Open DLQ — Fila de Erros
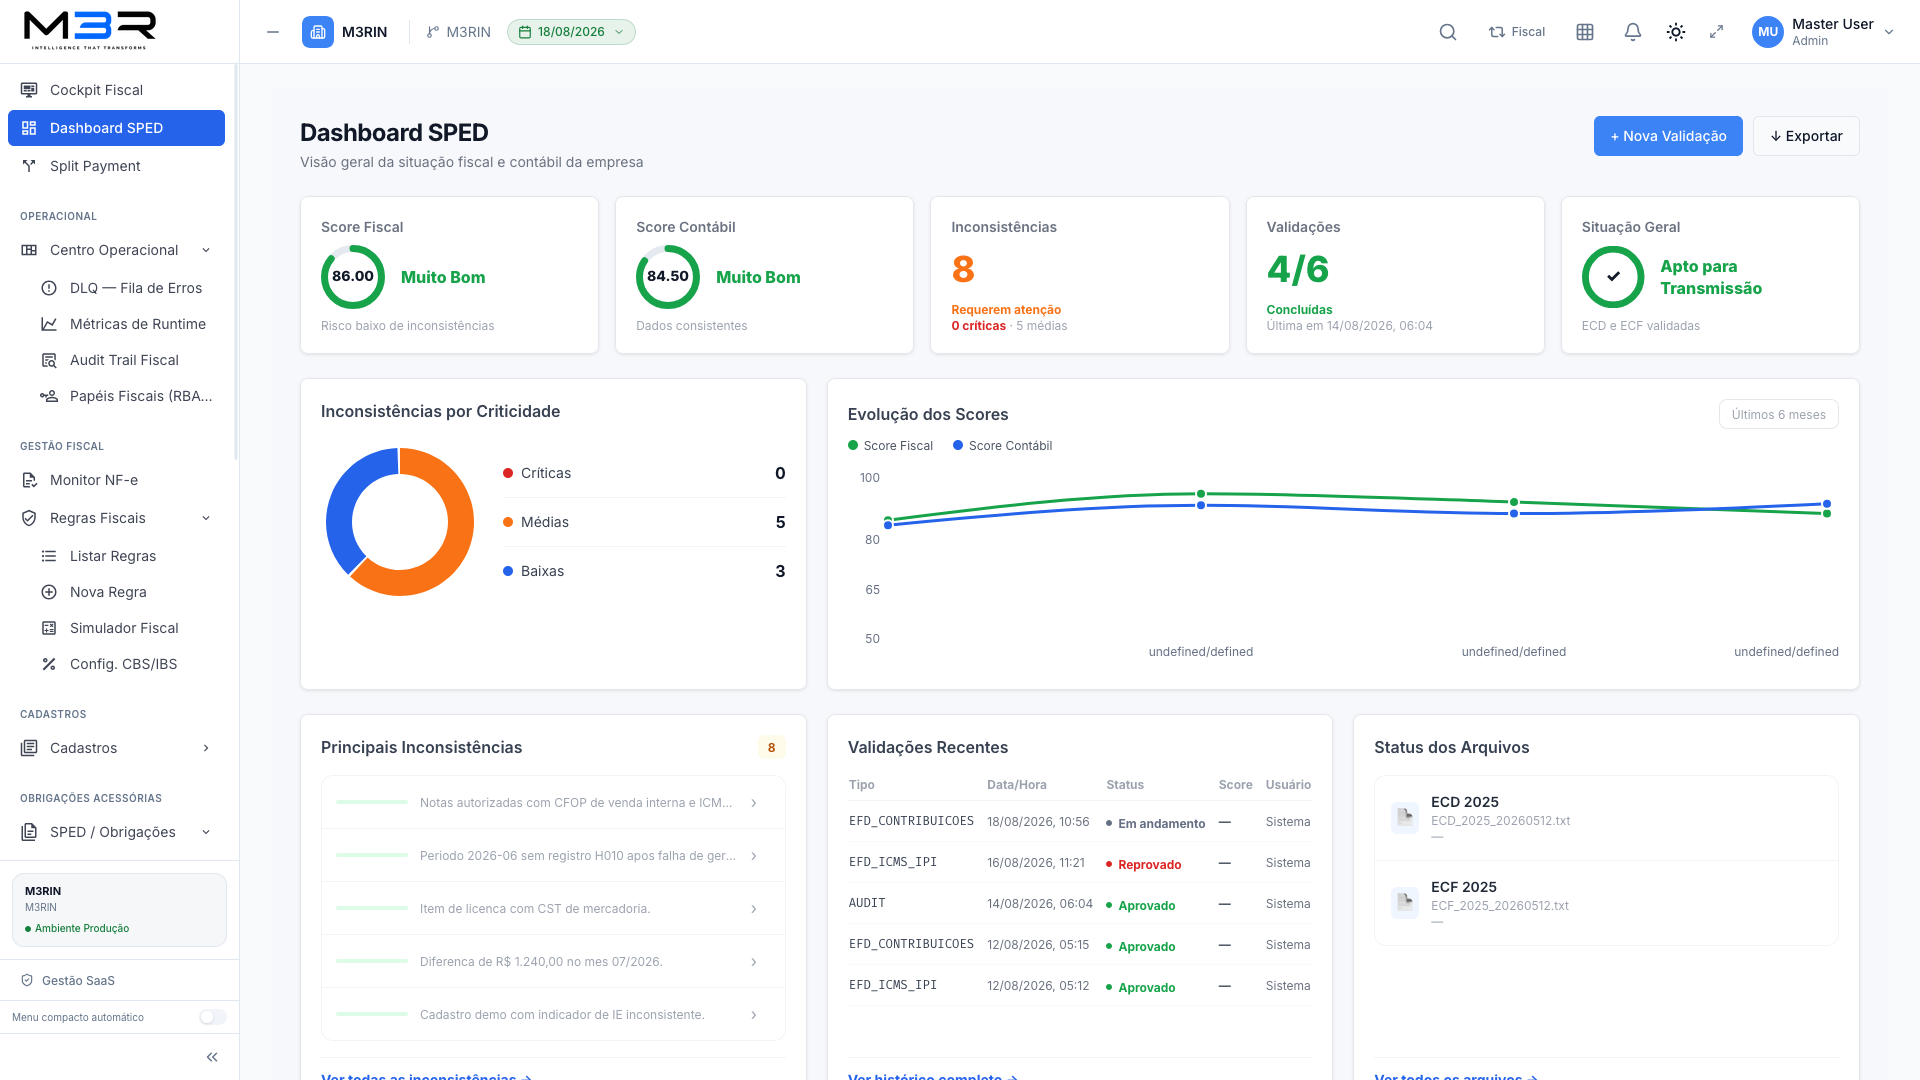Image resolution: width=1920 pixels, height=1080 pixels. [126, 288]
